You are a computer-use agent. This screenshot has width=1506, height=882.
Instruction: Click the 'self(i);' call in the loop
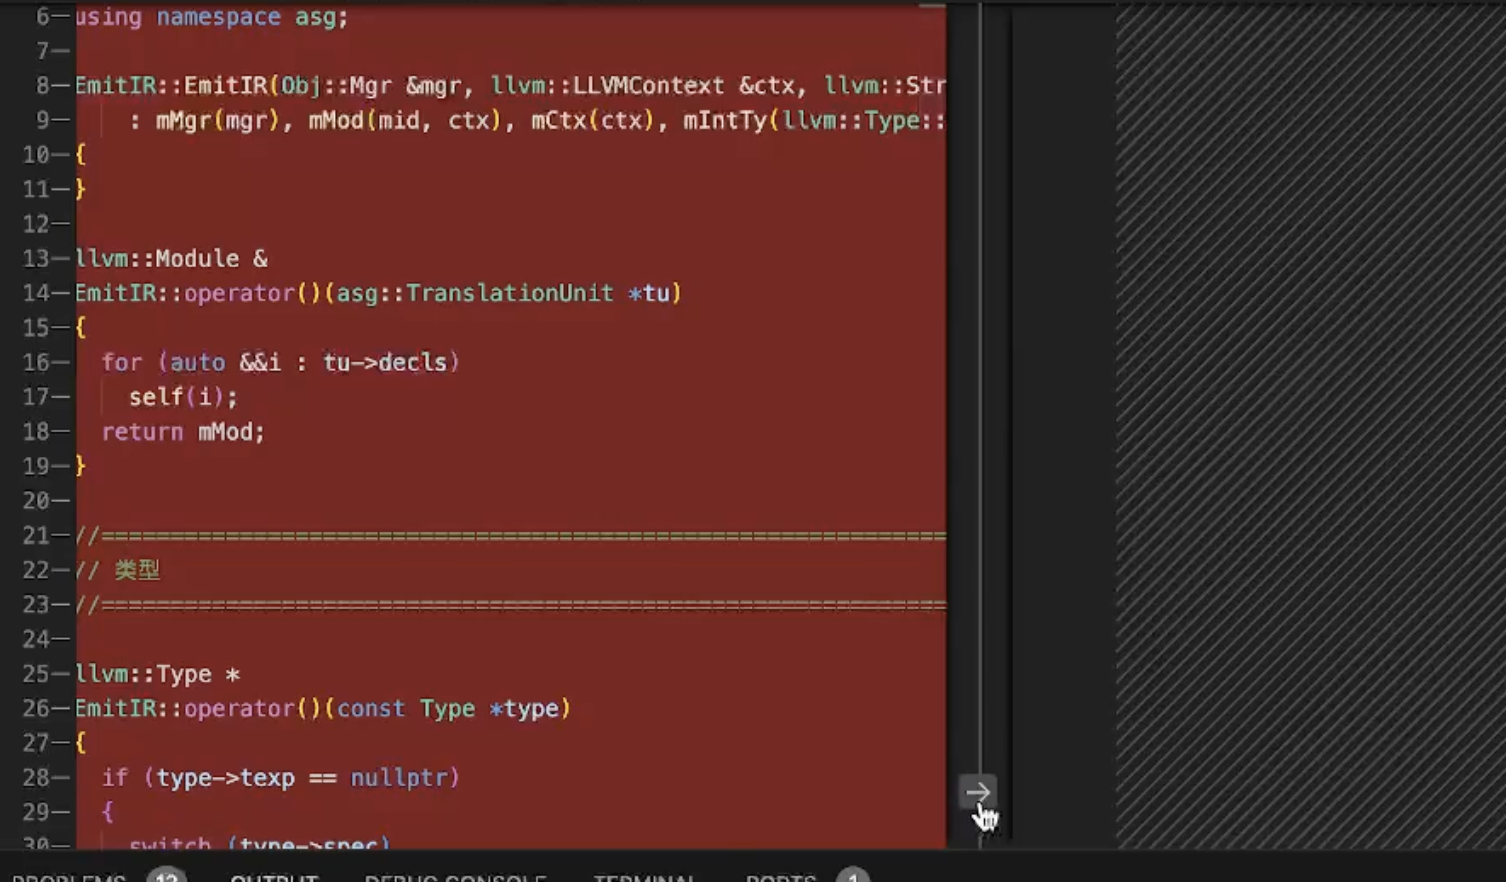tap(183, 397)
